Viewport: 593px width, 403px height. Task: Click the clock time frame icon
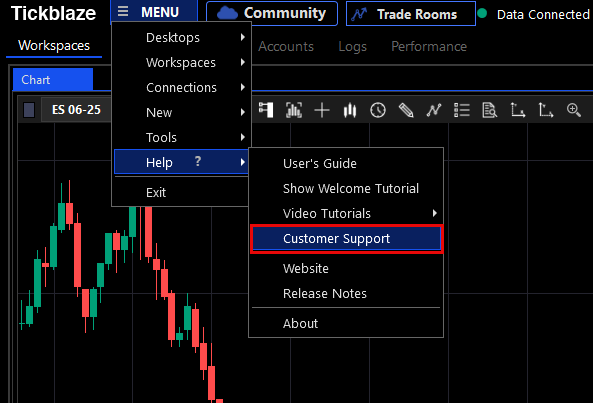378,110
